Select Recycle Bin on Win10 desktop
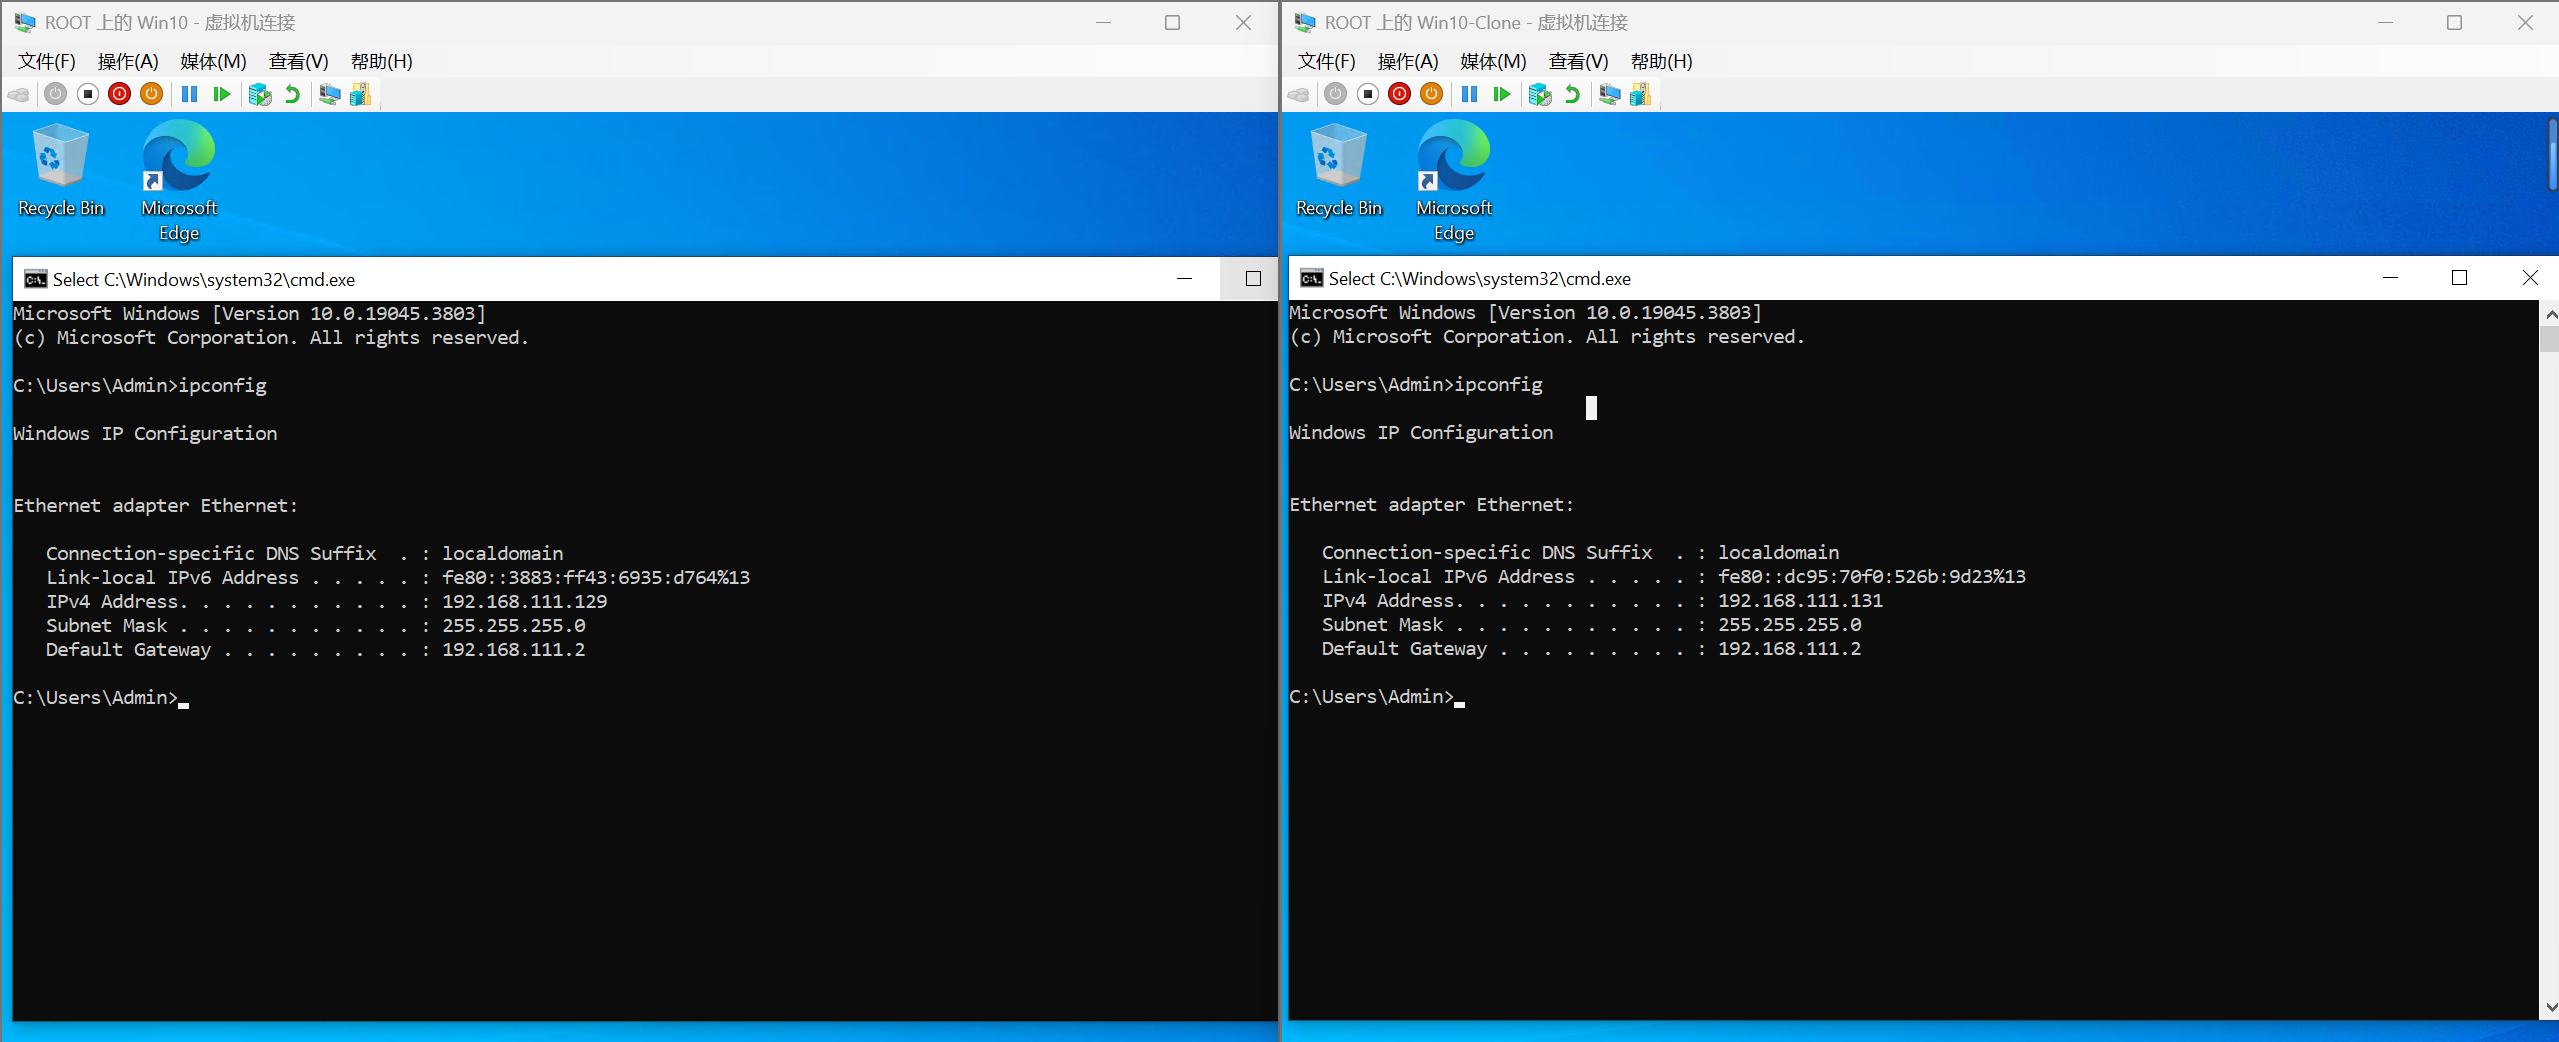 [x=61, y=170]
